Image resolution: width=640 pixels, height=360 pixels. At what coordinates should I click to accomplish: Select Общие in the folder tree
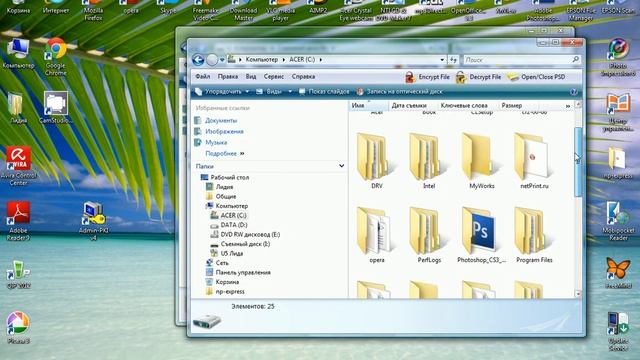[226, 196]
